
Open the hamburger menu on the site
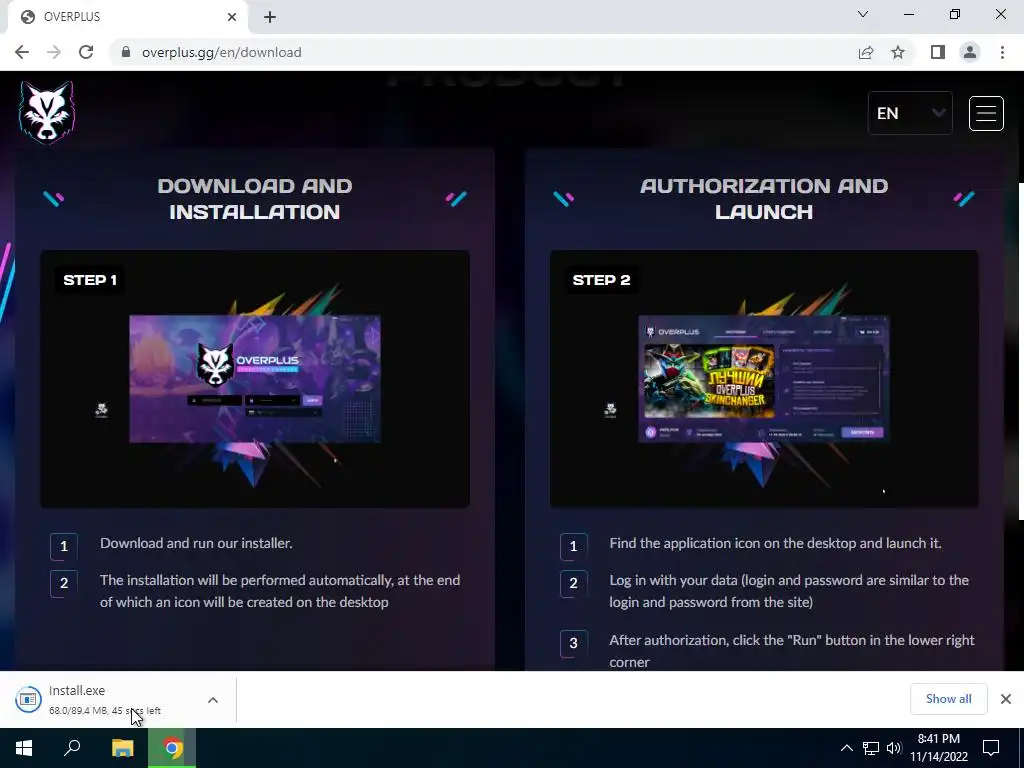tap(985, 114)
